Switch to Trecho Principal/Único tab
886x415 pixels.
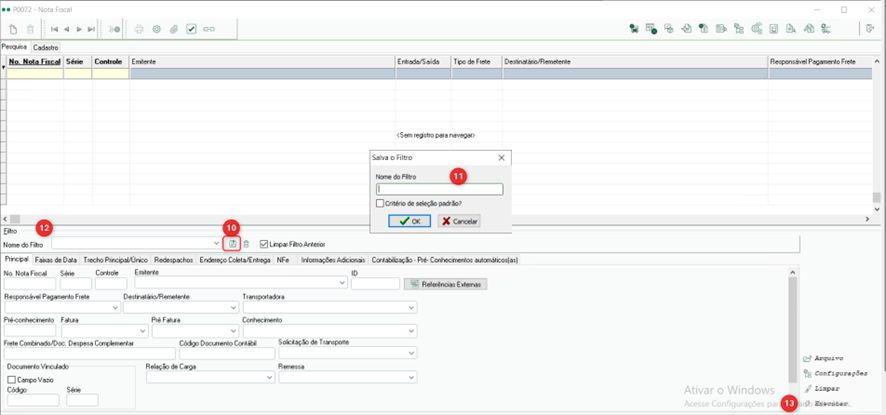pos(116,260)
